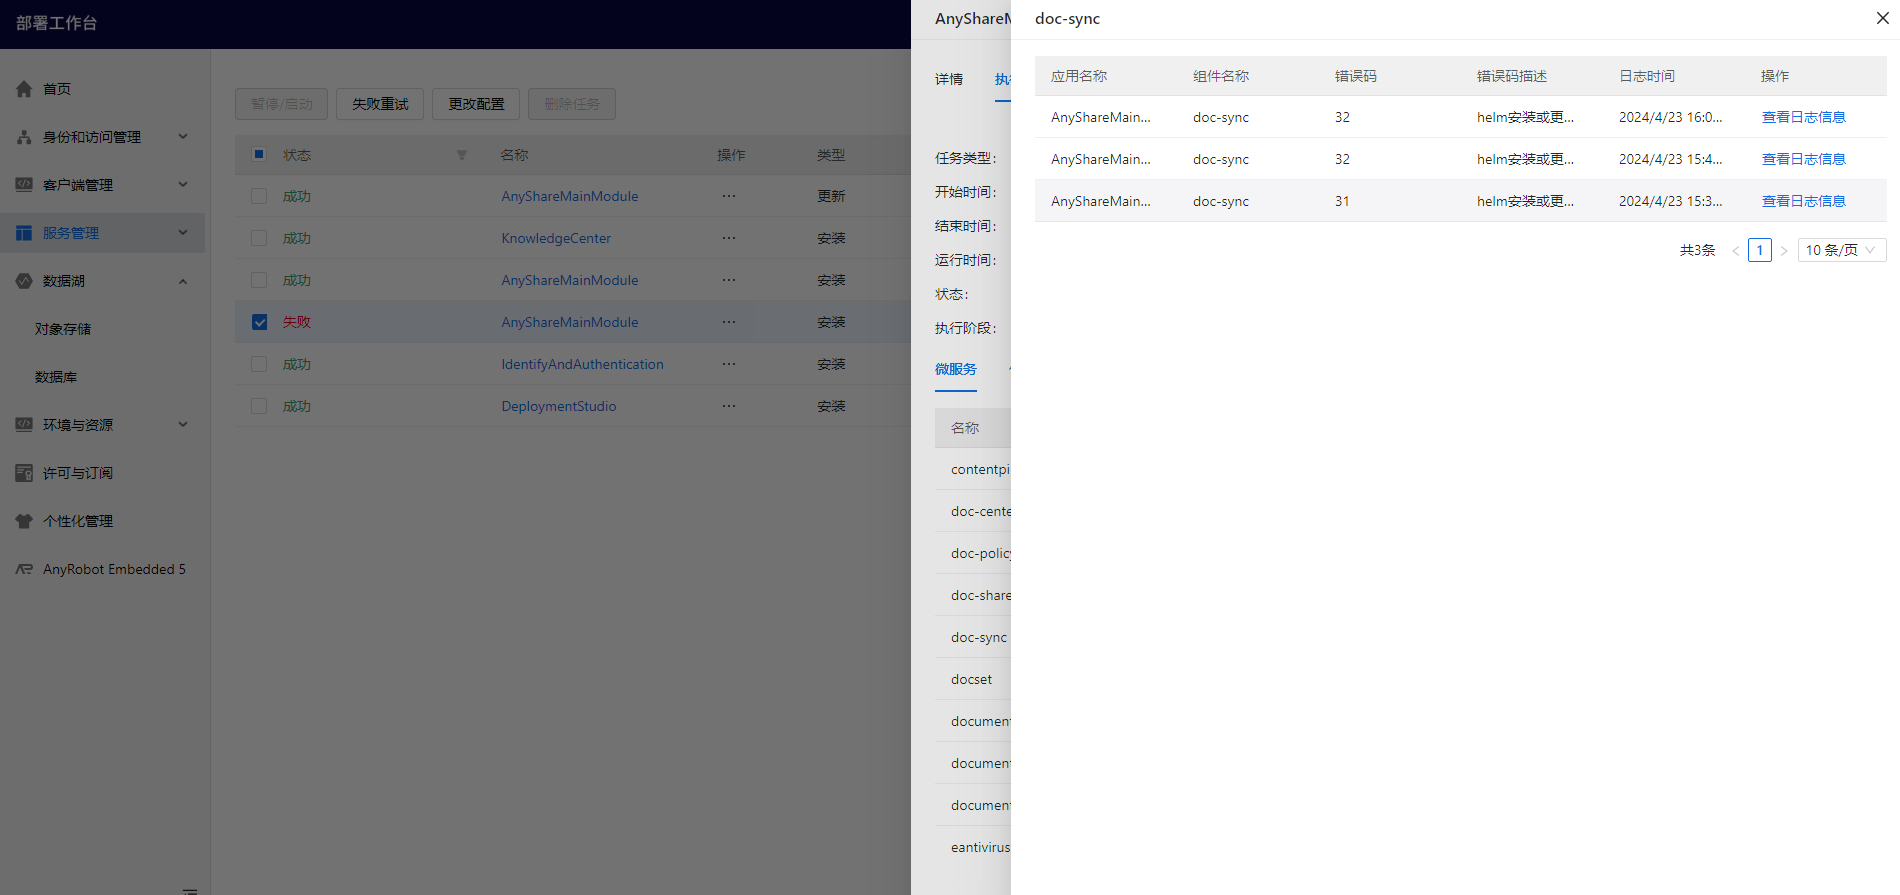Open 查看日志信息 for the error code 31 log
1900x895 pixels.
(1803, 201)
